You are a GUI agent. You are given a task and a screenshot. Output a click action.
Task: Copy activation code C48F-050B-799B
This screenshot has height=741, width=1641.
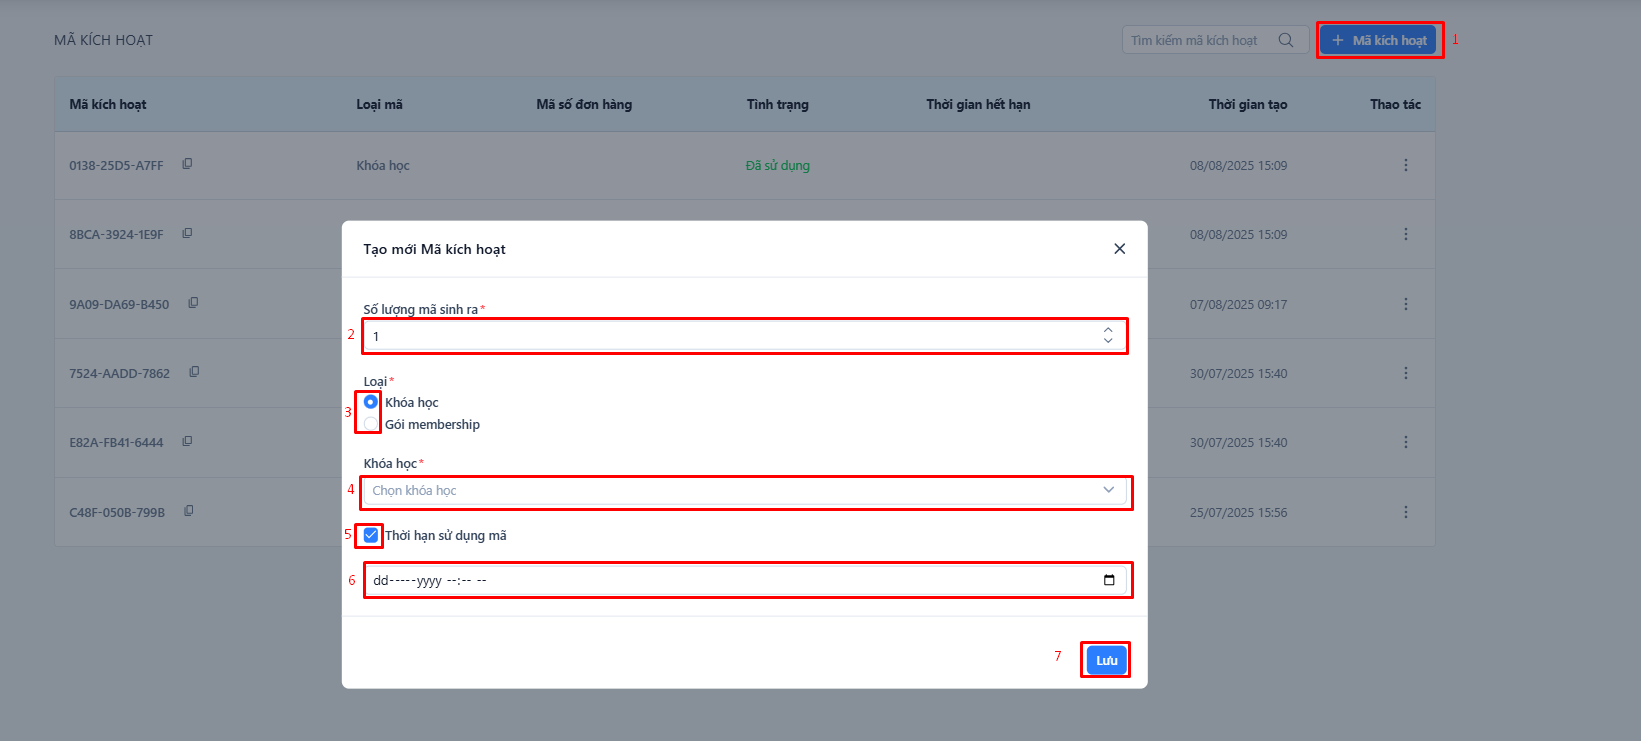(x=189, y=511)
